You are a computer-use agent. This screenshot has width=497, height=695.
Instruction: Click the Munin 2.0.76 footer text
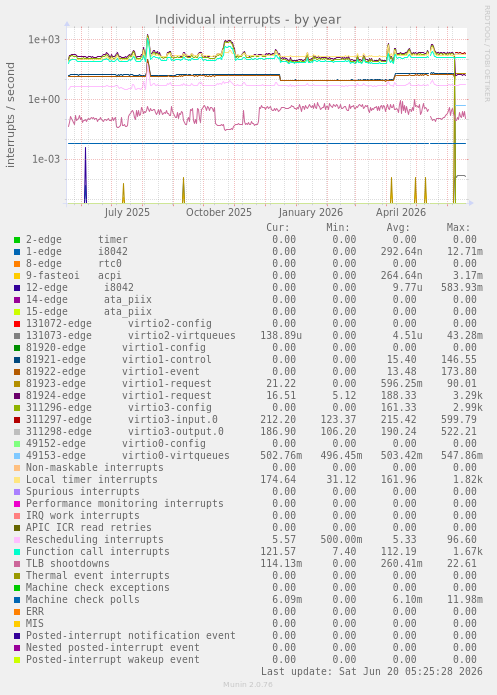[248, 684]
